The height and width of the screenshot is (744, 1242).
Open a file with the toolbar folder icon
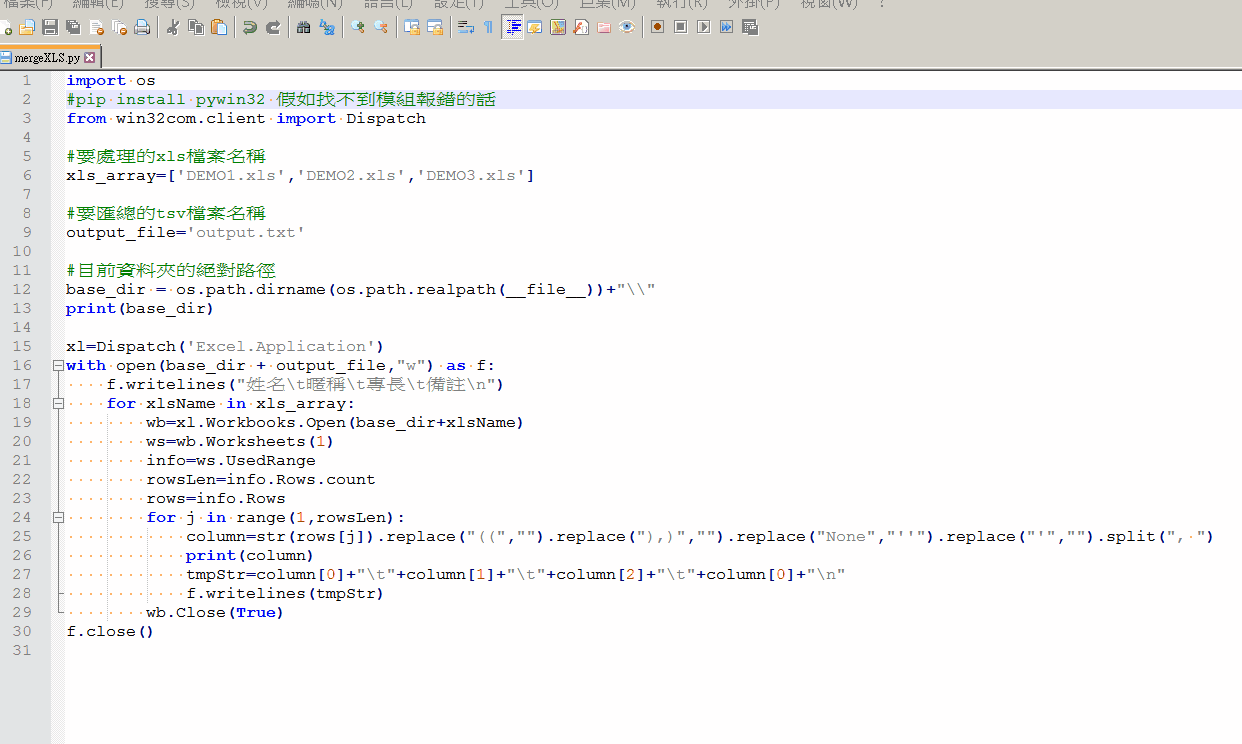27,27
